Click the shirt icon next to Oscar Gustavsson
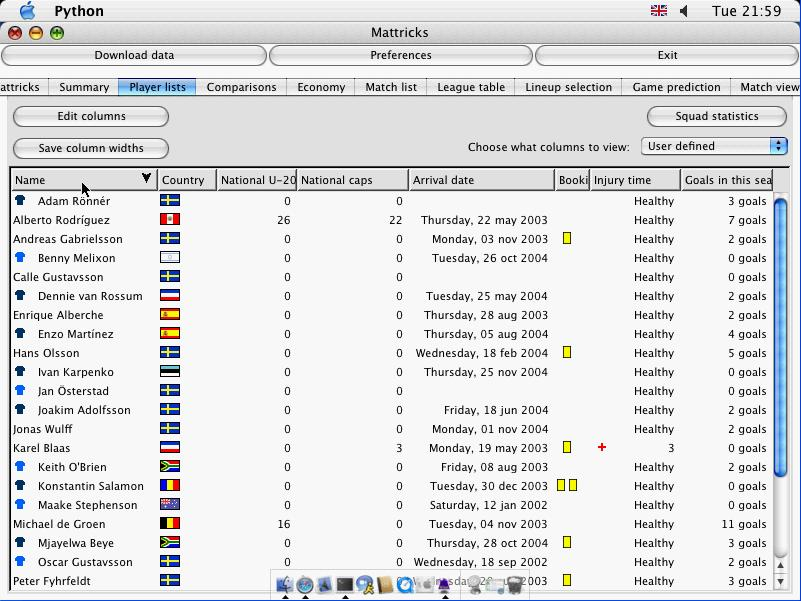This screenshot has width=801, height=601. (20, 561)
